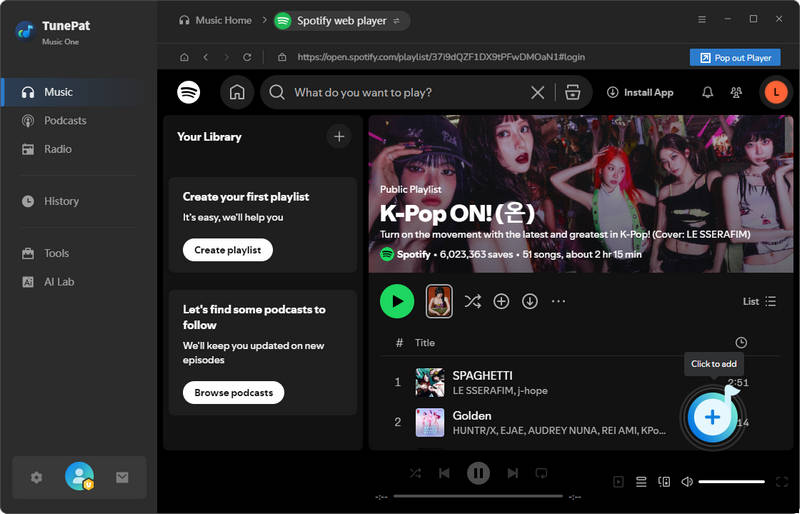This screenshot has height=514, width=800.
Task: Open Spotify notifications bell
Action: (707, 92)
